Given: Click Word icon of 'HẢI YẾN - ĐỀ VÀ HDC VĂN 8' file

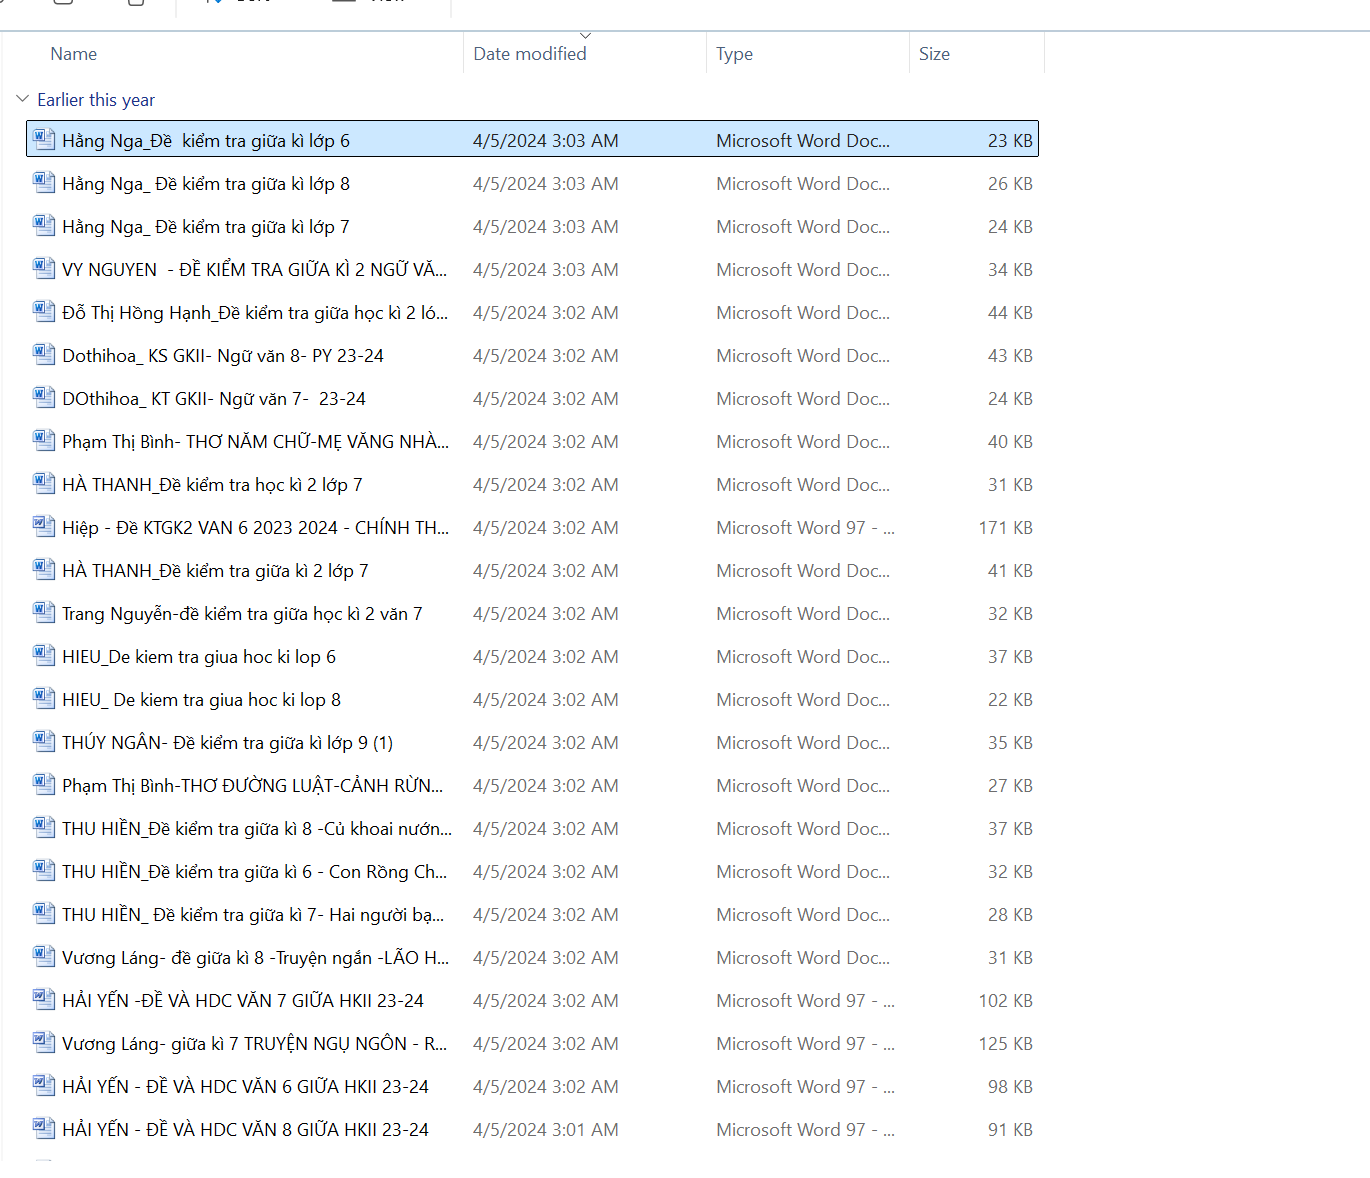Looking at the screenshot, I should tap(44, 1128).
